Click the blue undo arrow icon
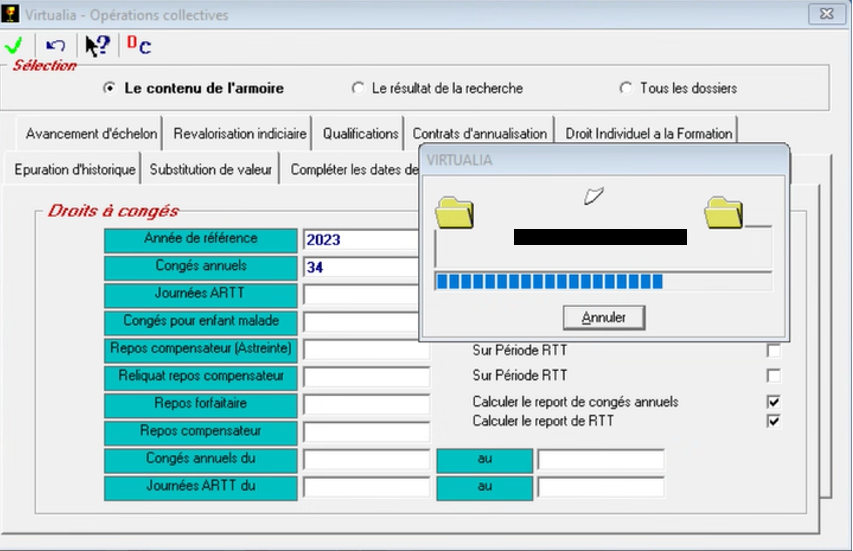 (x=56, y=46)
